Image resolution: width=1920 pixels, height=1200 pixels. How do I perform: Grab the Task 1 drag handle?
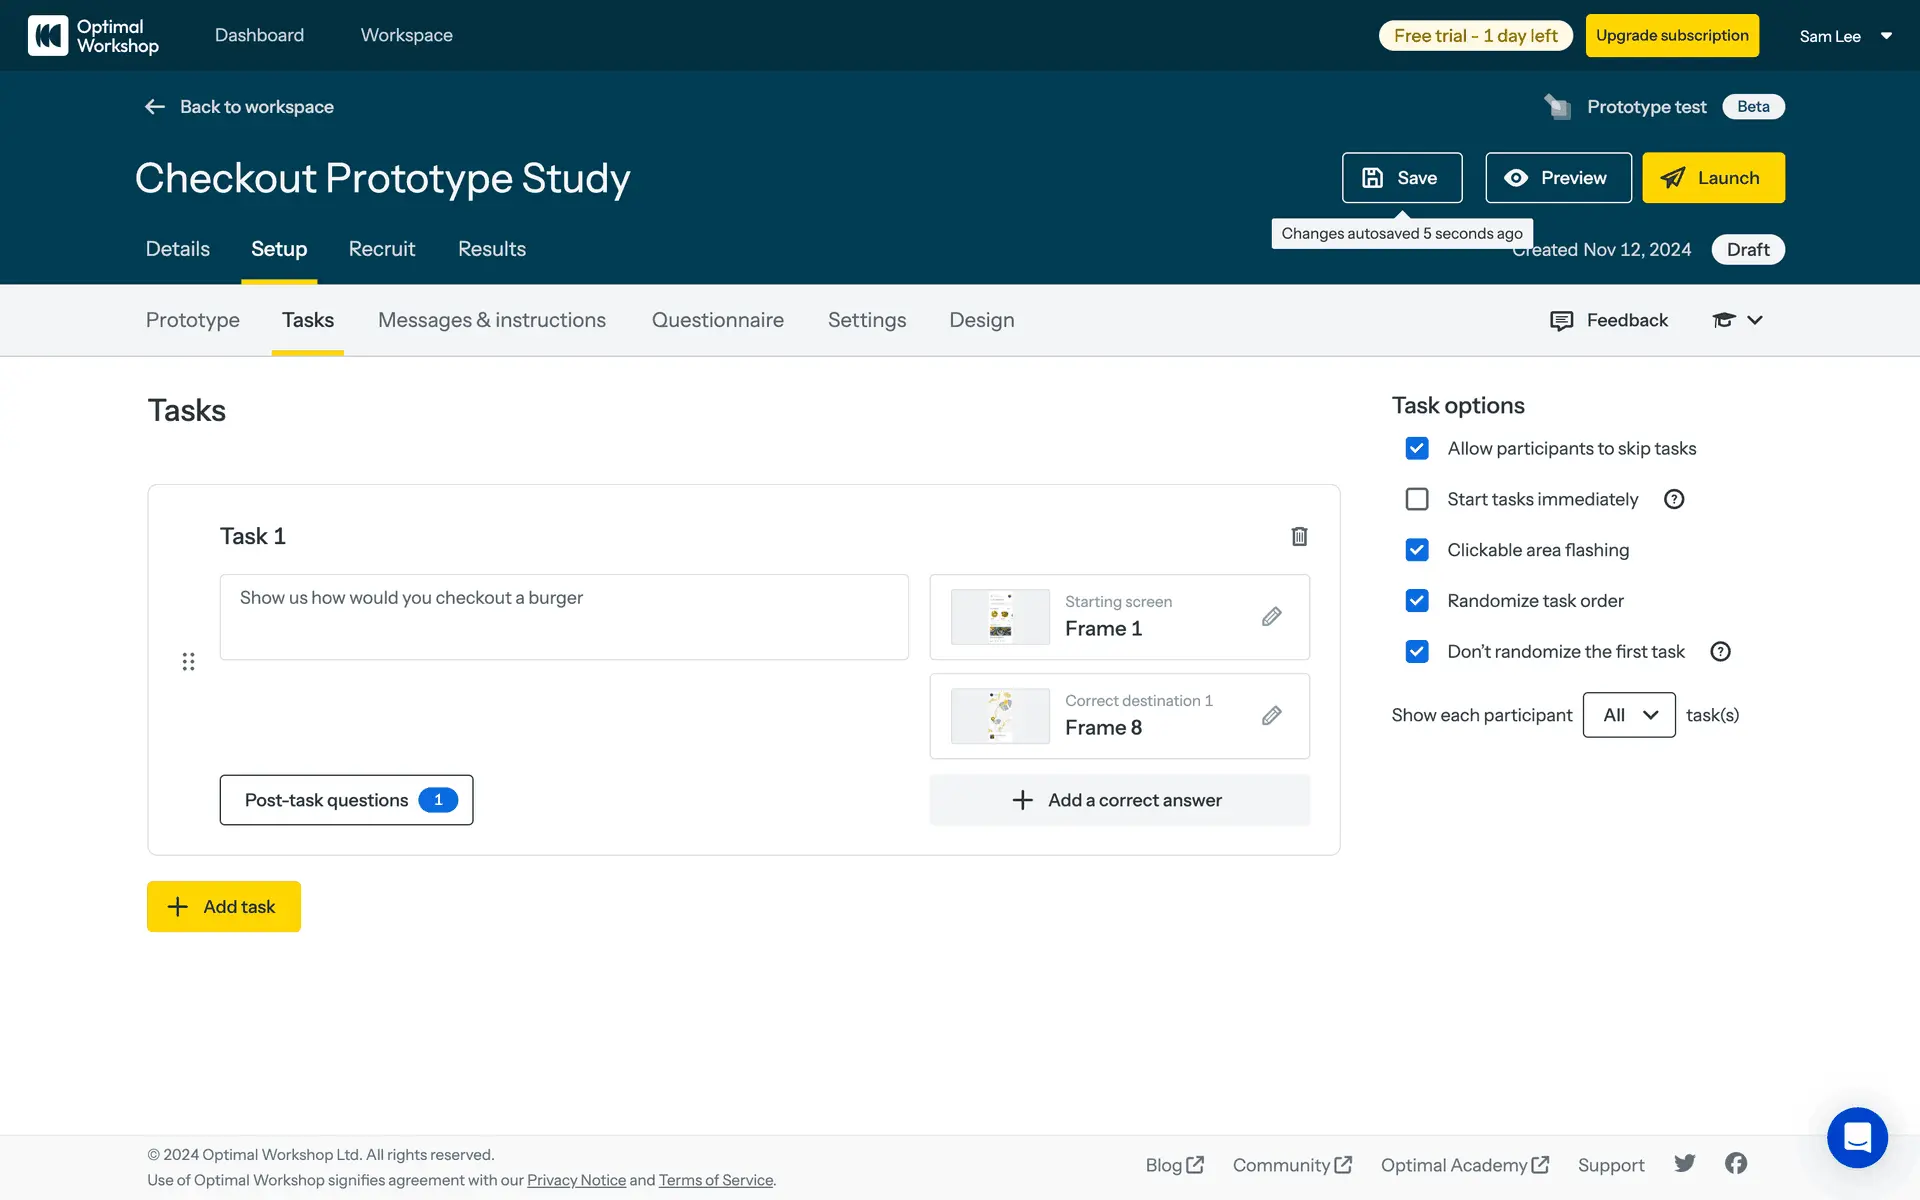[x=188, y=662]
